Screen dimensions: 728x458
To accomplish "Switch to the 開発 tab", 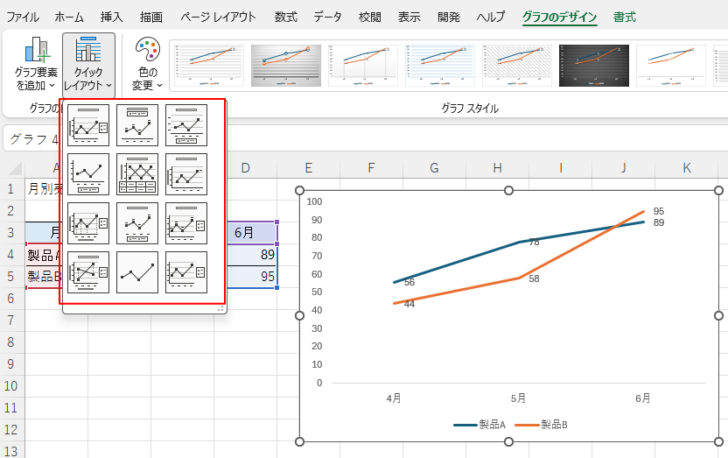I will (x=448, y=17).
